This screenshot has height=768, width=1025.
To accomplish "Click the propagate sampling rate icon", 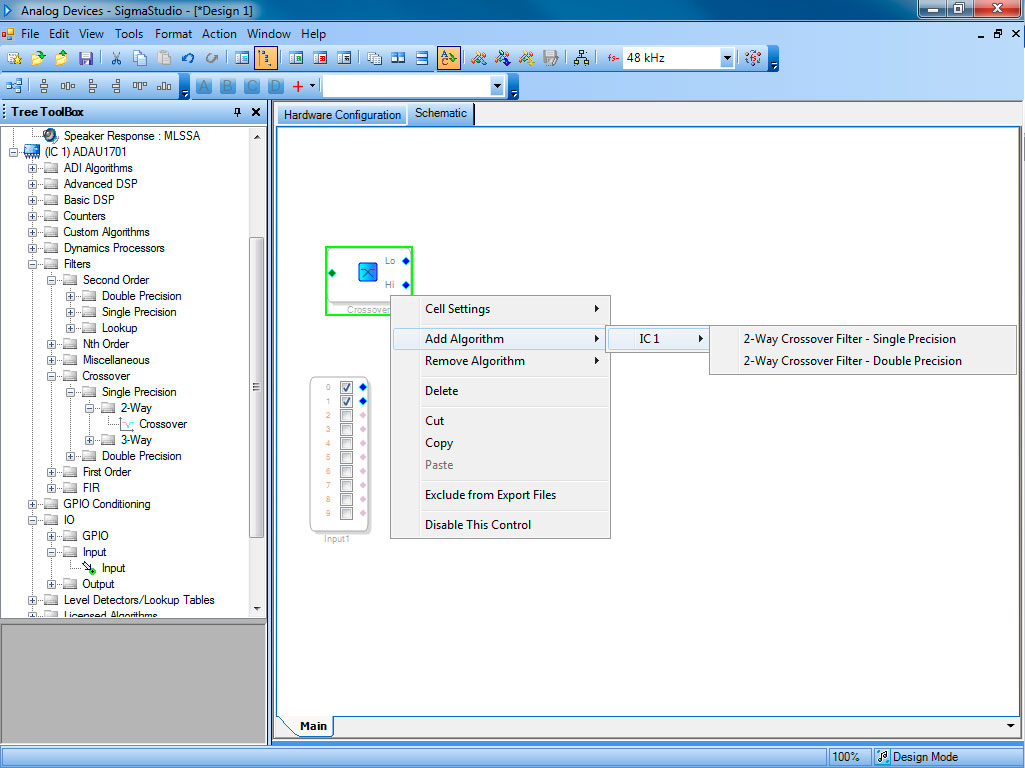I will pos(753,59).
